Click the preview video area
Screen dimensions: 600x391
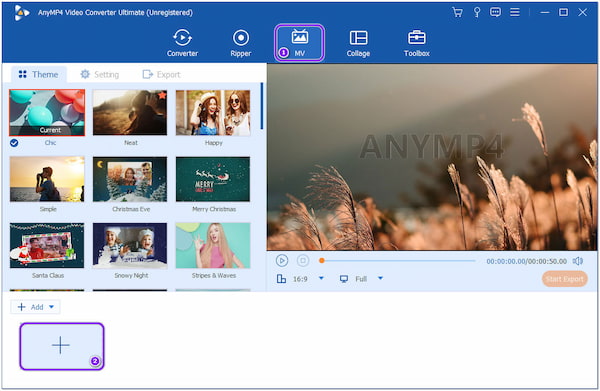pos(432,157)
